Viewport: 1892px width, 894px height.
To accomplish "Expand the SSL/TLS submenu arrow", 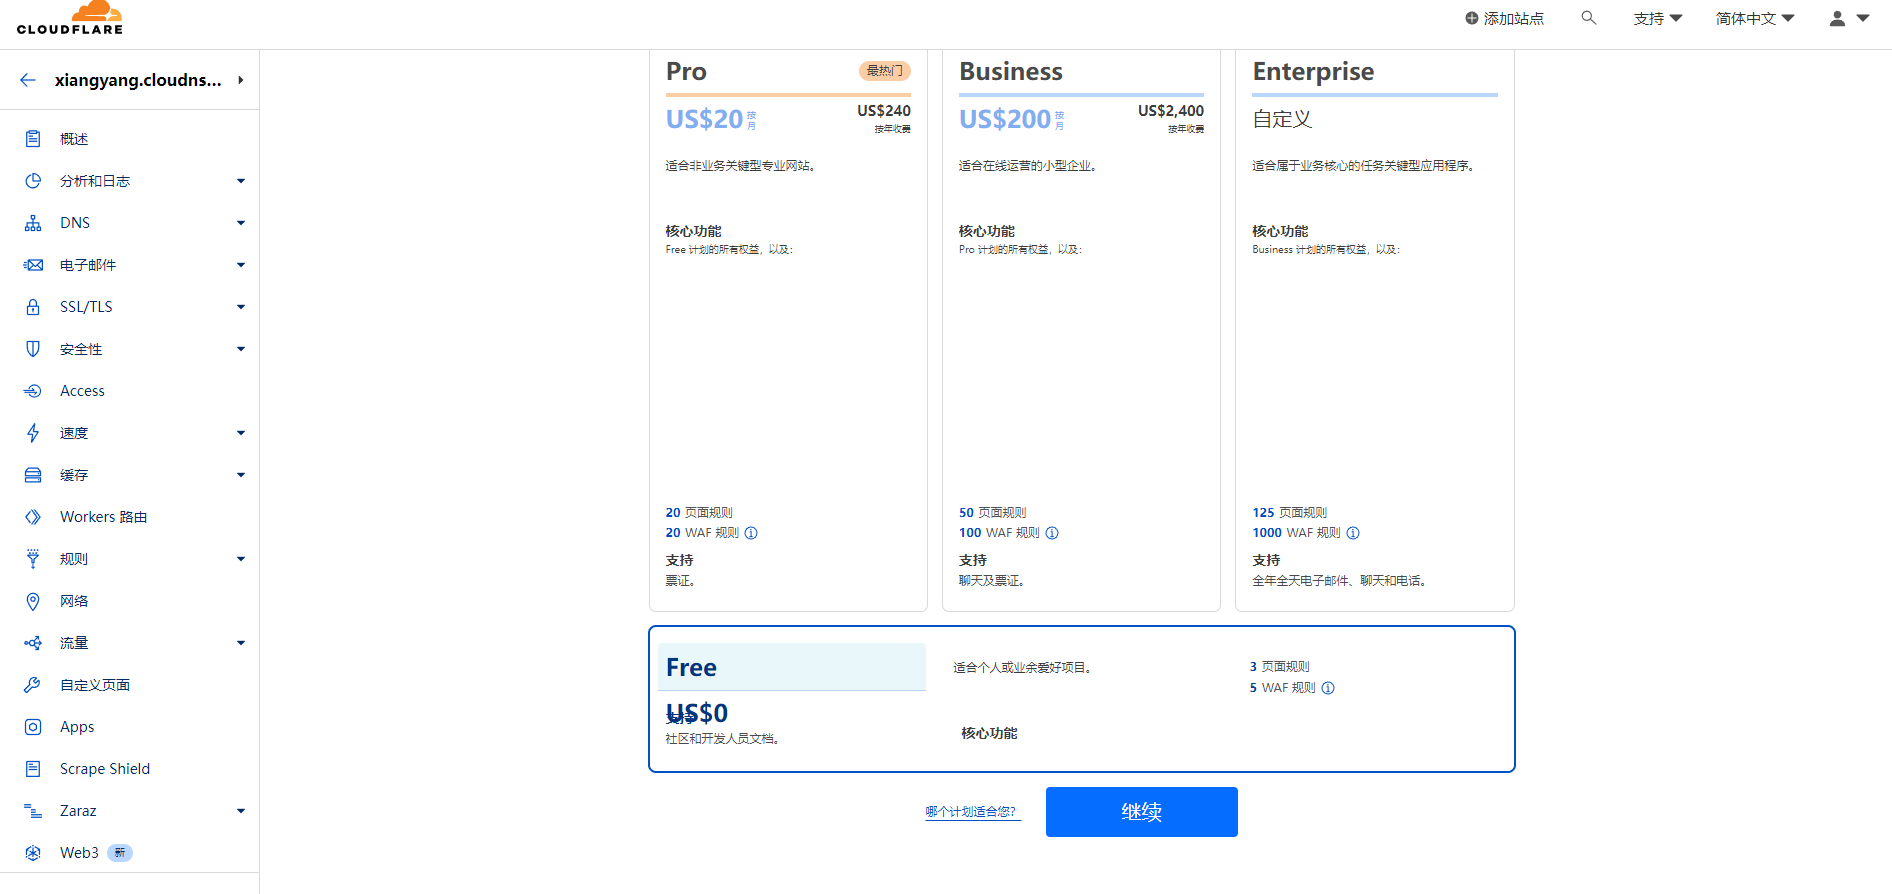I will pyautogui.click(x=241, y=307).
